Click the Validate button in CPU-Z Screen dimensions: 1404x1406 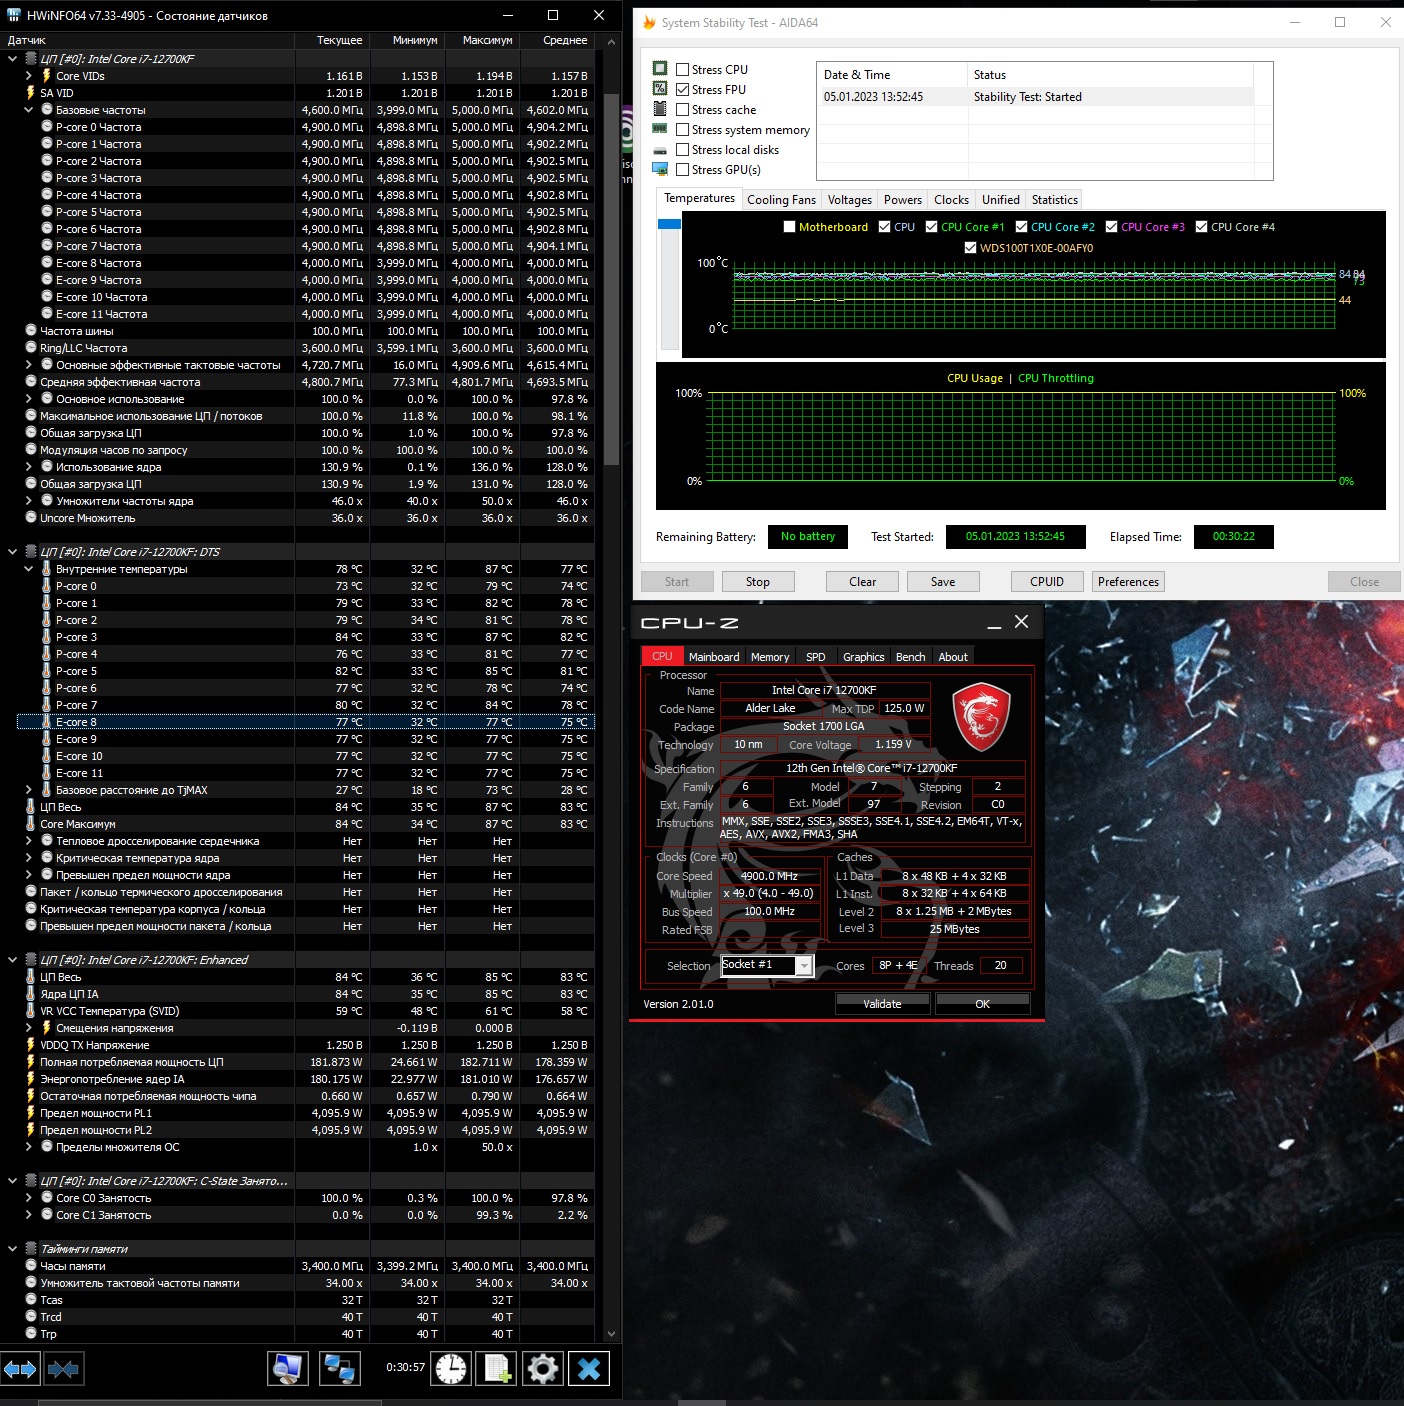coord(882,1004)
